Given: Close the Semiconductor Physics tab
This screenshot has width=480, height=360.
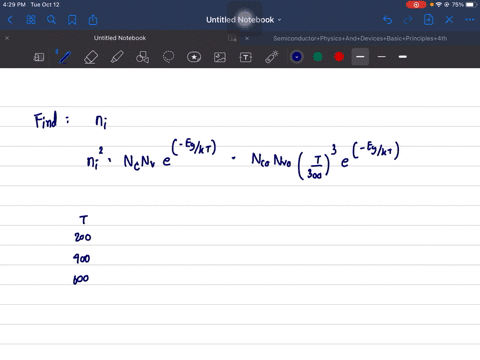Looking at the screenshot, I should pyautogui.click(x=247, y=38).
